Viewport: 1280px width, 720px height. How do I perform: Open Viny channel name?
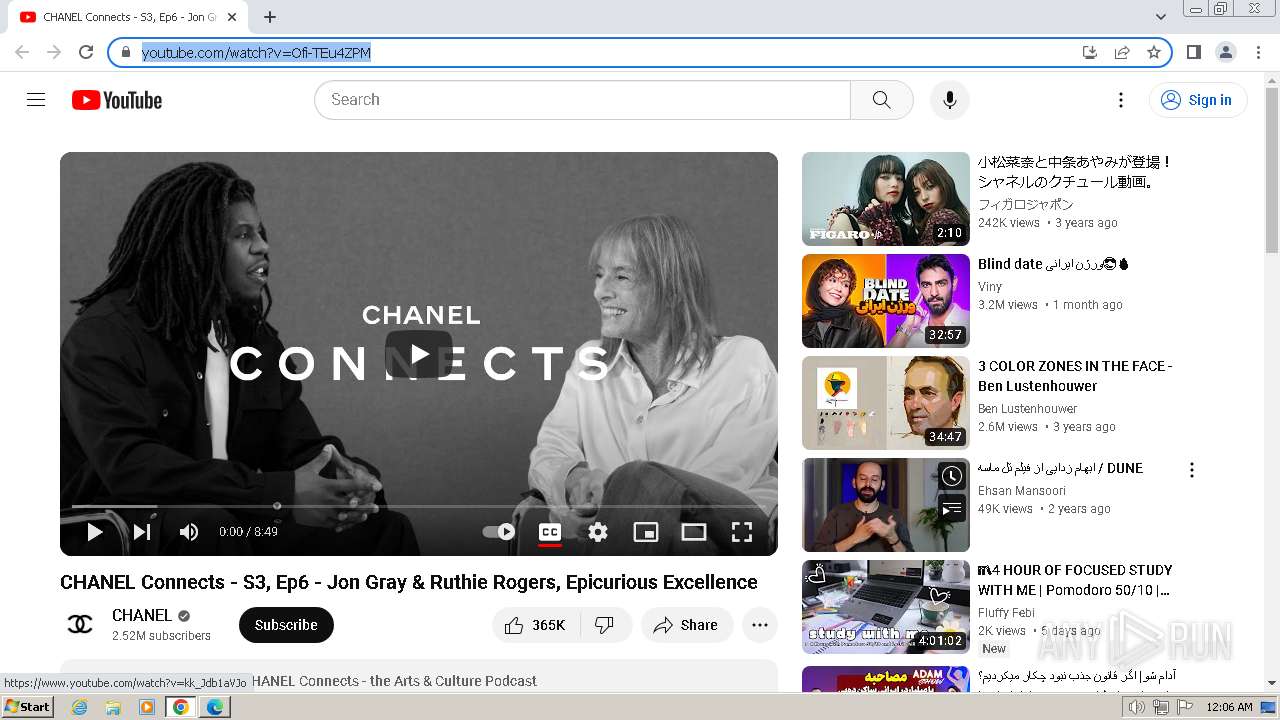click(990, 287)
